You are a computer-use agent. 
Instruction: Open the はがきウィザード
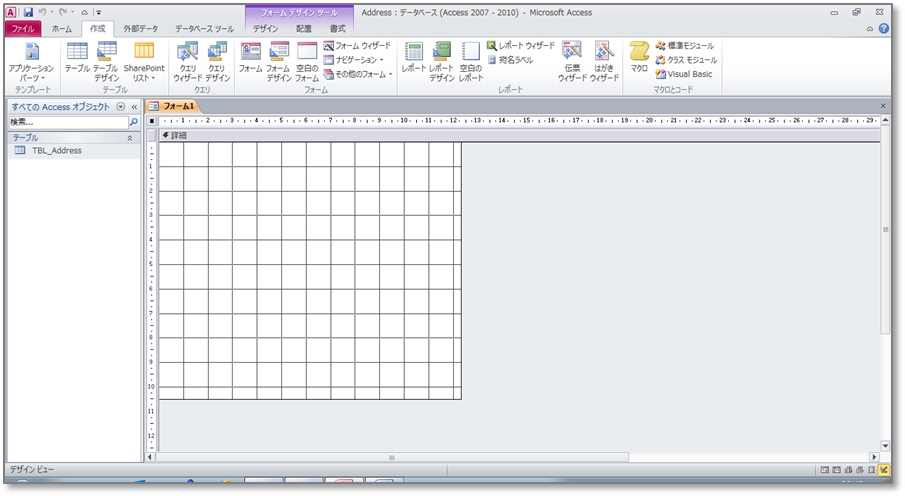tap(604, 62)
